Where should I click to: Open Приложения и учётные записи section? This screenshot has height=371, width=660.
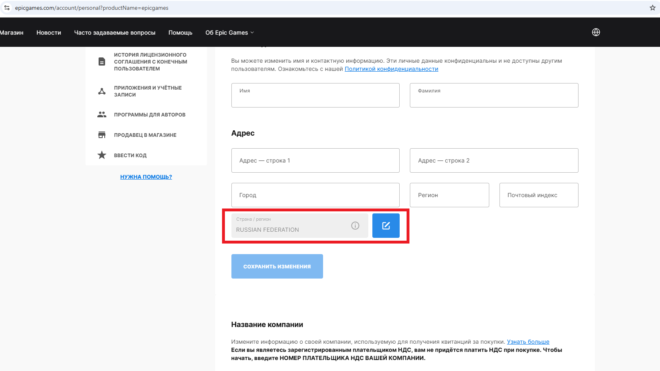coord(148,91)
